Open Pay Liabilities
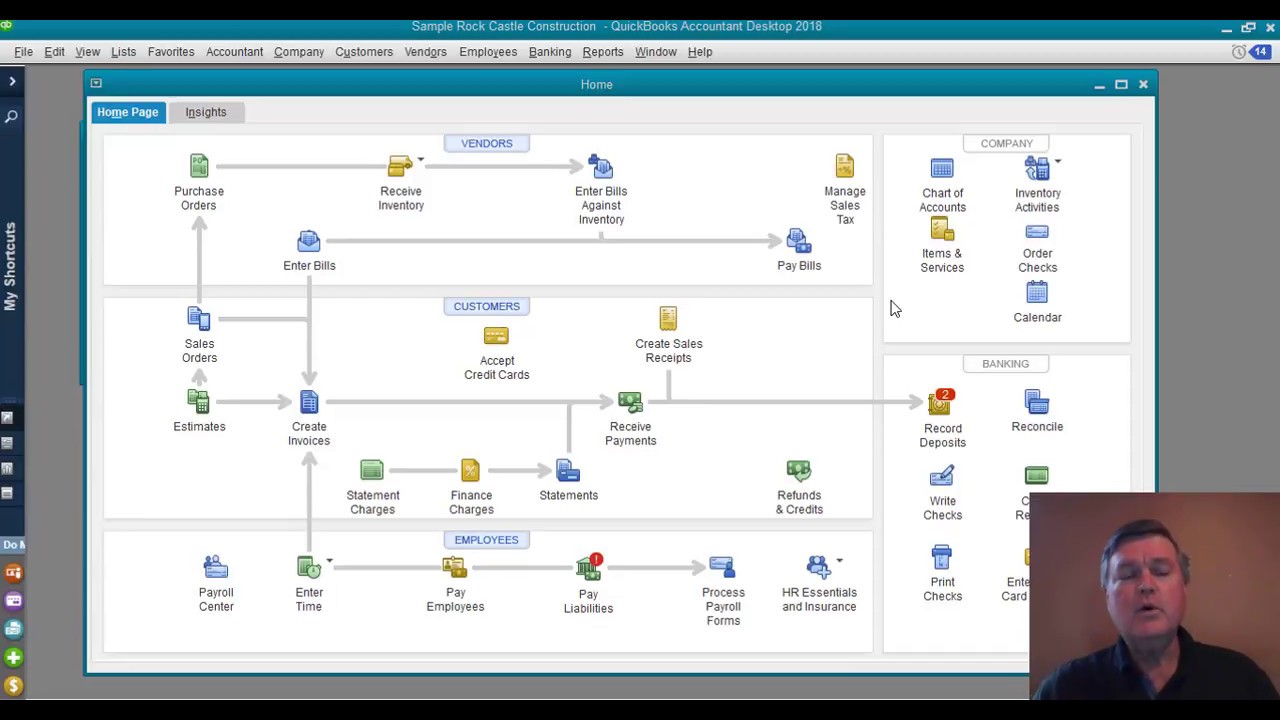 (588, 568)
